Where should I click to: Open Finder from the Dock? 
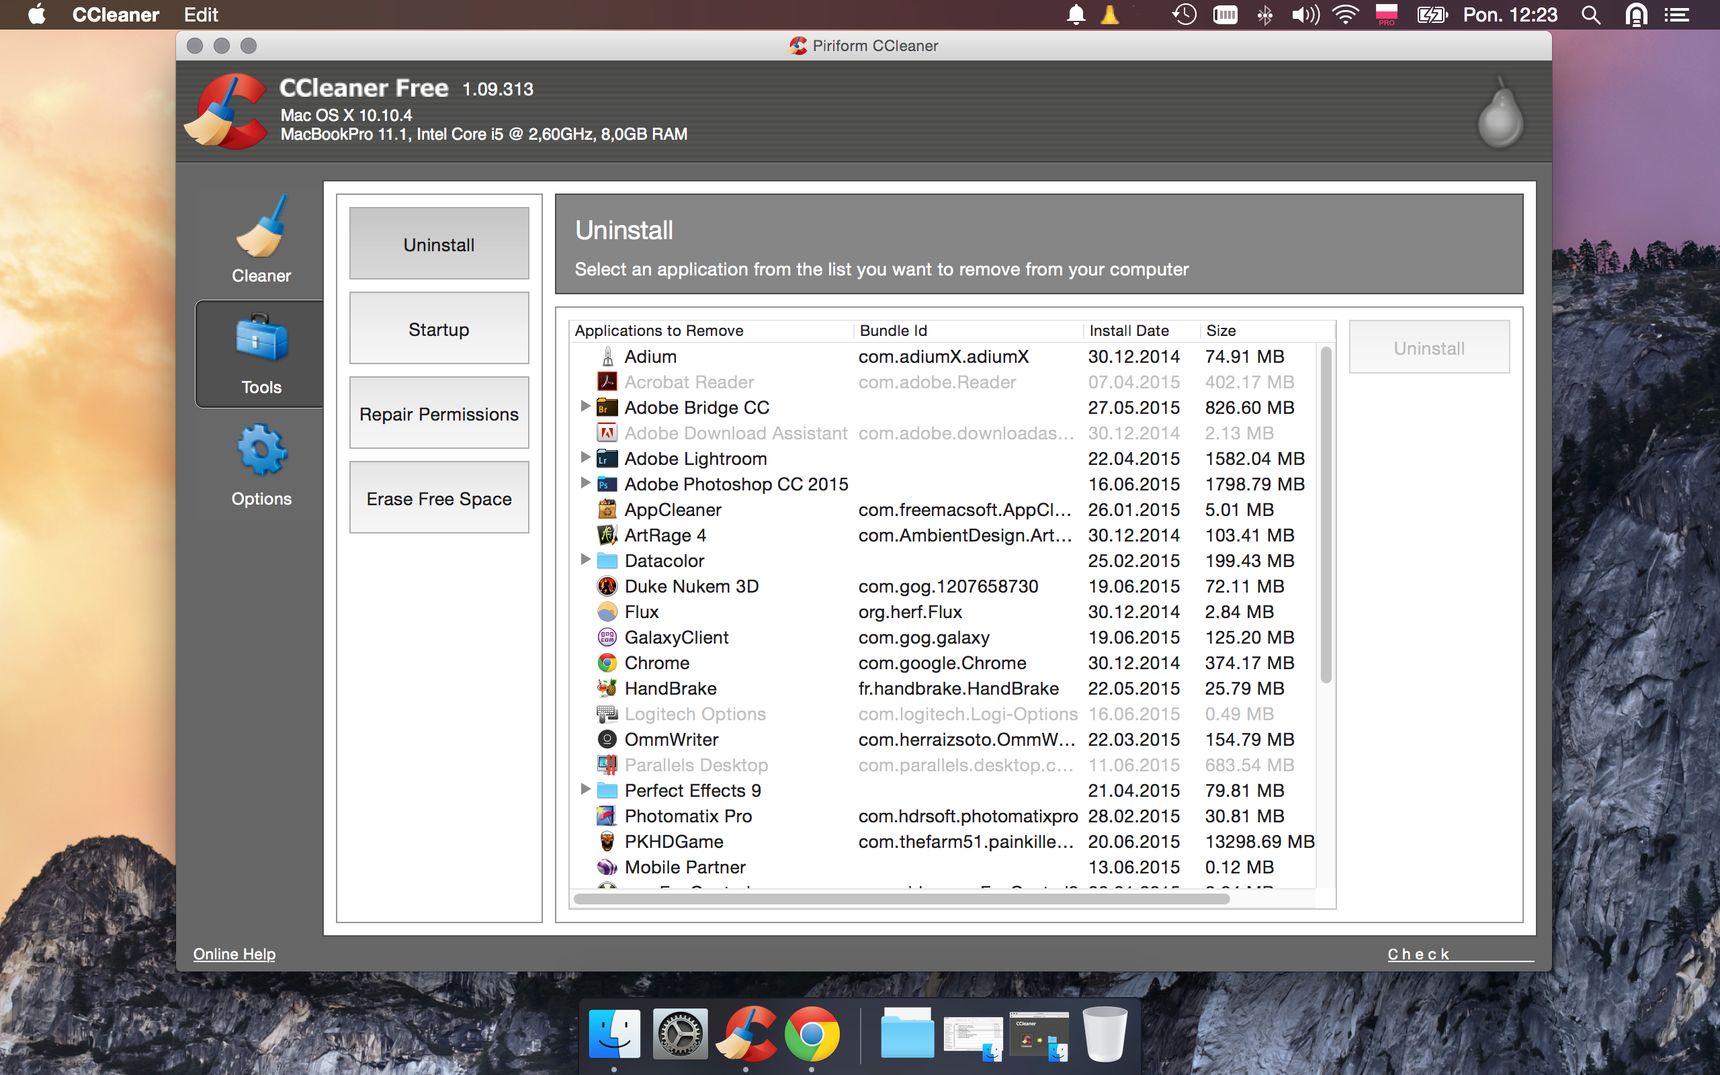coord(614,1034)
